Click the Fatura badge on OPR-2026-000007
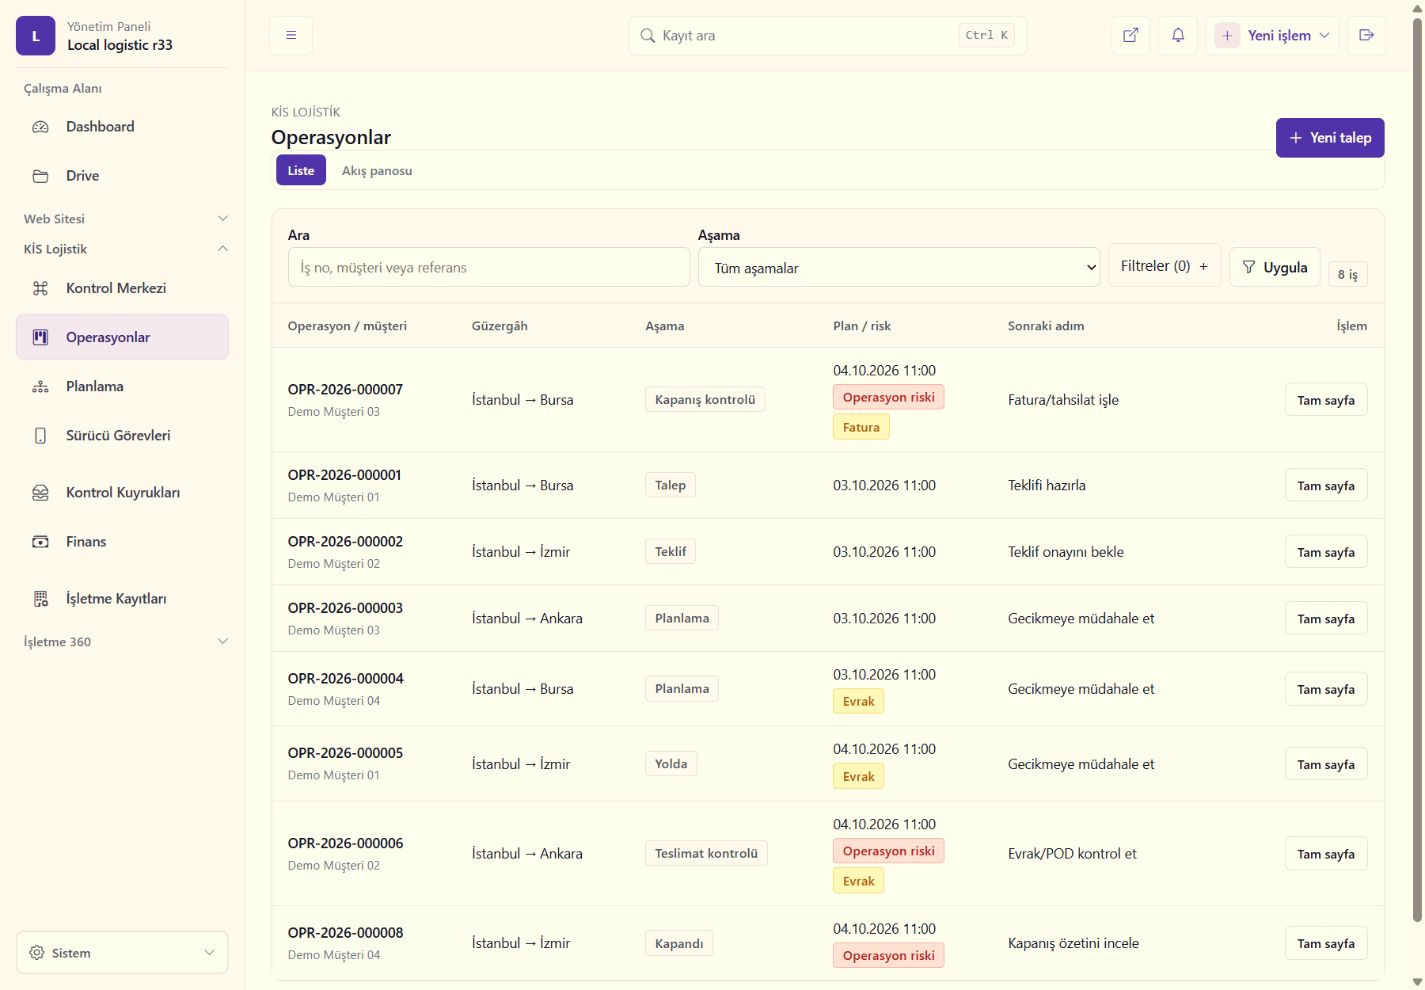The height and width of the screenshot is (990, 1425). 861,427
